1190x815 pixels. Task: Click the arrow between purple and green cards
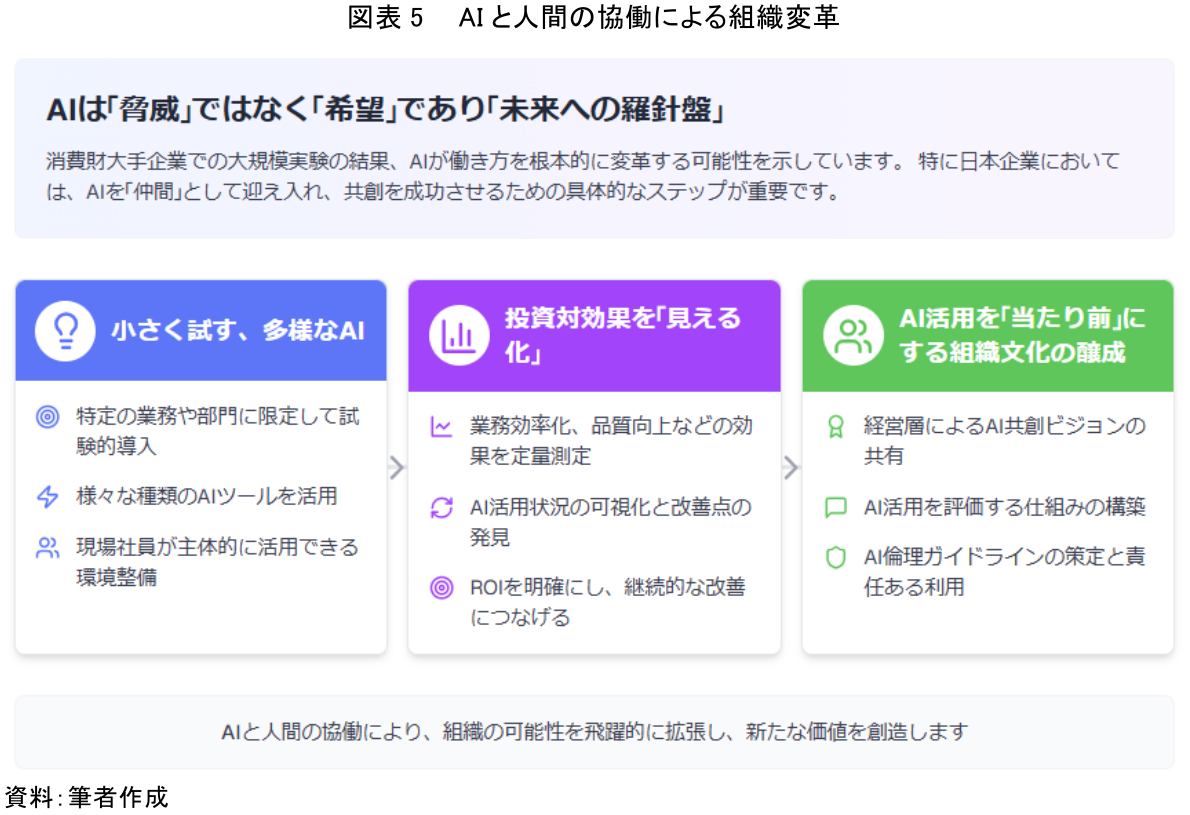[791, 466]
